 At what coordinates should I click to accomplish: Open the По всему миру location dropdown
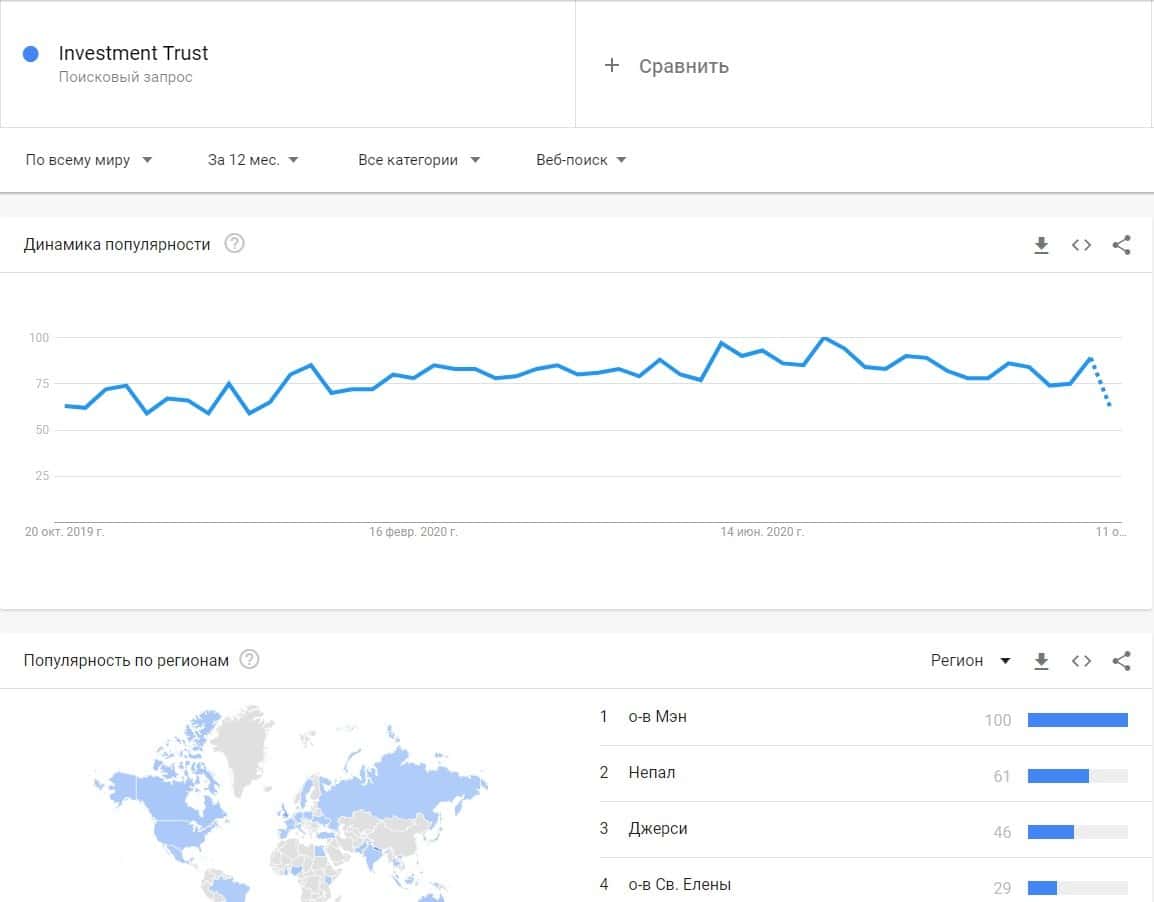pos(89,160)
